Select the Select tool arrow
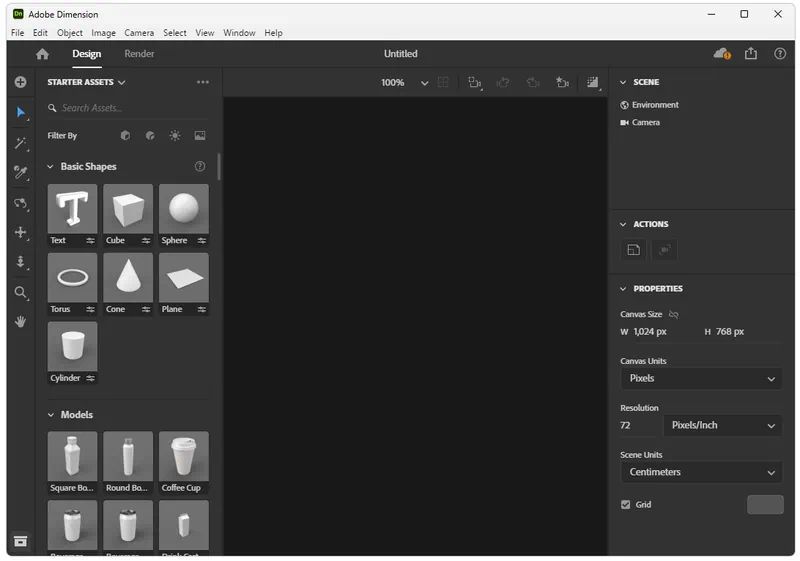The height and width of the screenshot is (561, 800). pos(20,112)
